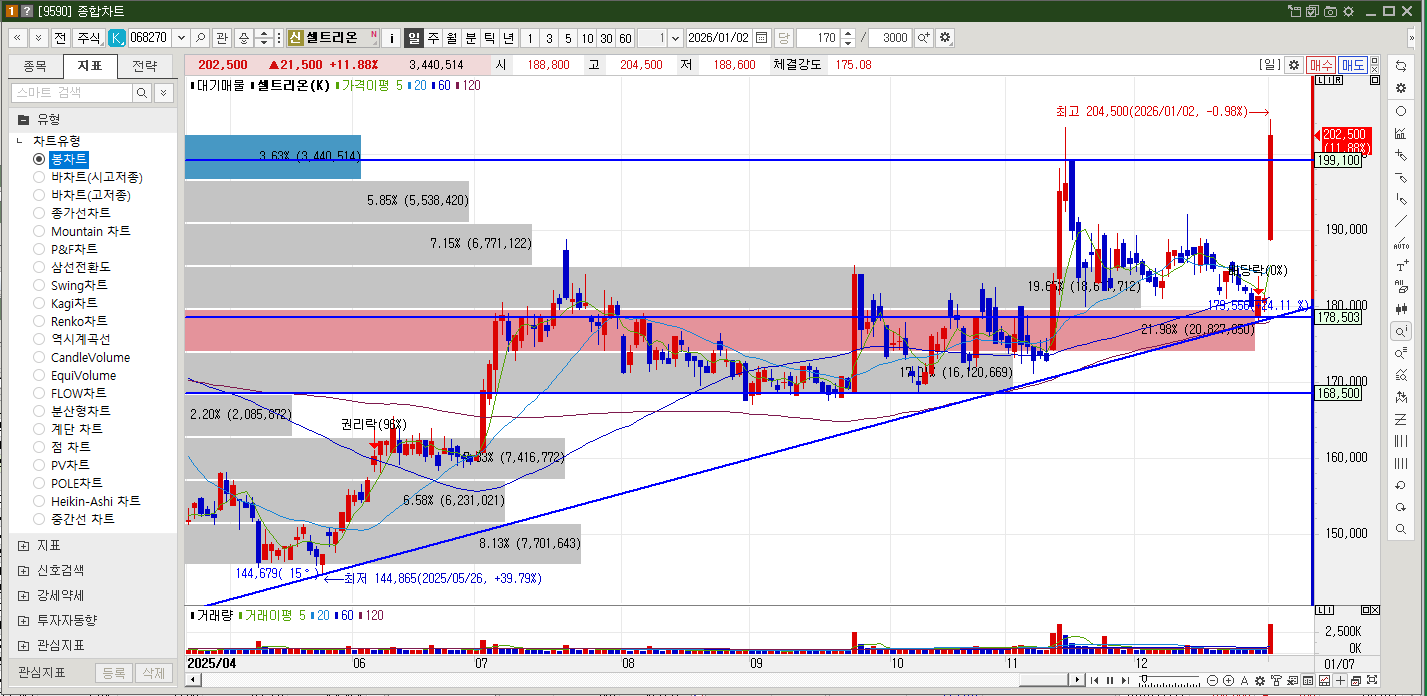
Task: Open the calendar picker beside the date
Action: (x=762, y=38)
